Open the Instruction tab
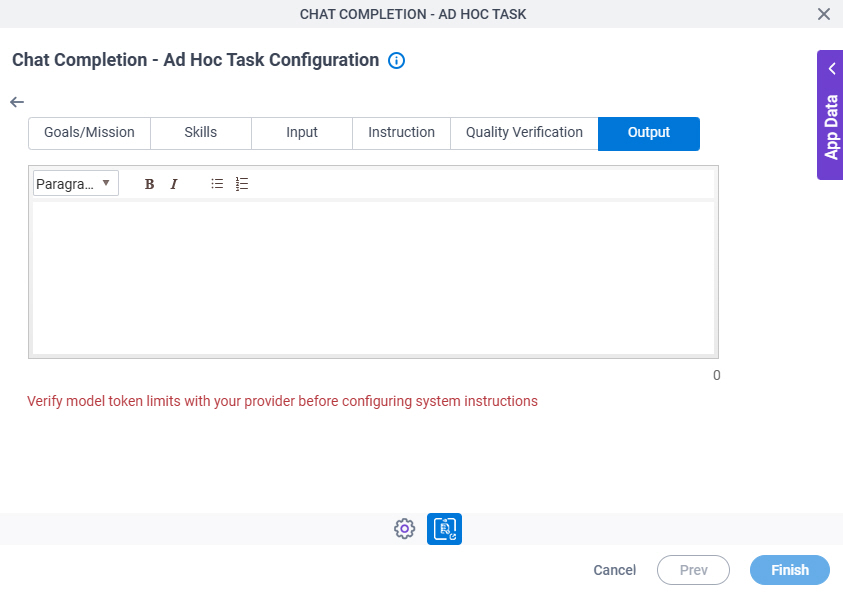 (x=401, y=133)
